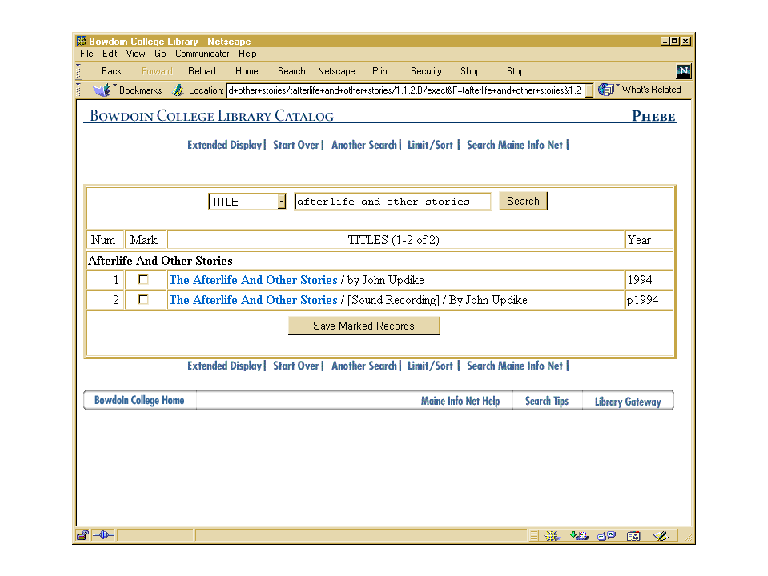Click the Print toolbar button
This screenshot has width=768, height=576.
click(x=380, y=71)
